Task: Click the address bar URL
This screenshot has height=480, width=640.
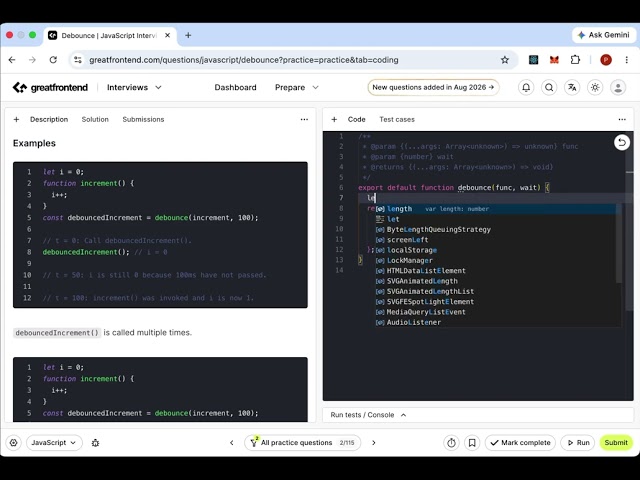Action: pos(244,60)
